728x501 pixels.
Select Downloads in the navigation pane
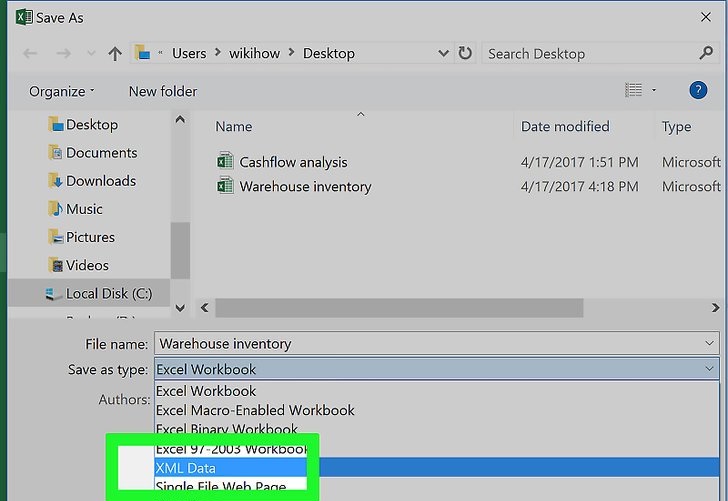click(x=92, y=181)
